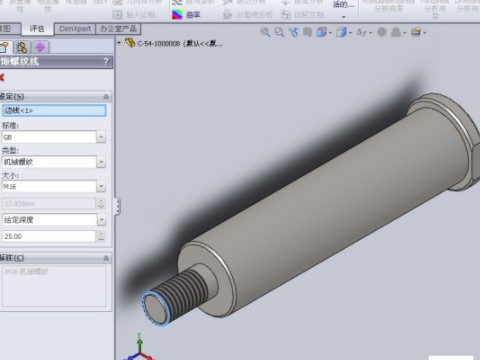
Task: Toggle the Section View icon
Action: (x=307, y=32)
